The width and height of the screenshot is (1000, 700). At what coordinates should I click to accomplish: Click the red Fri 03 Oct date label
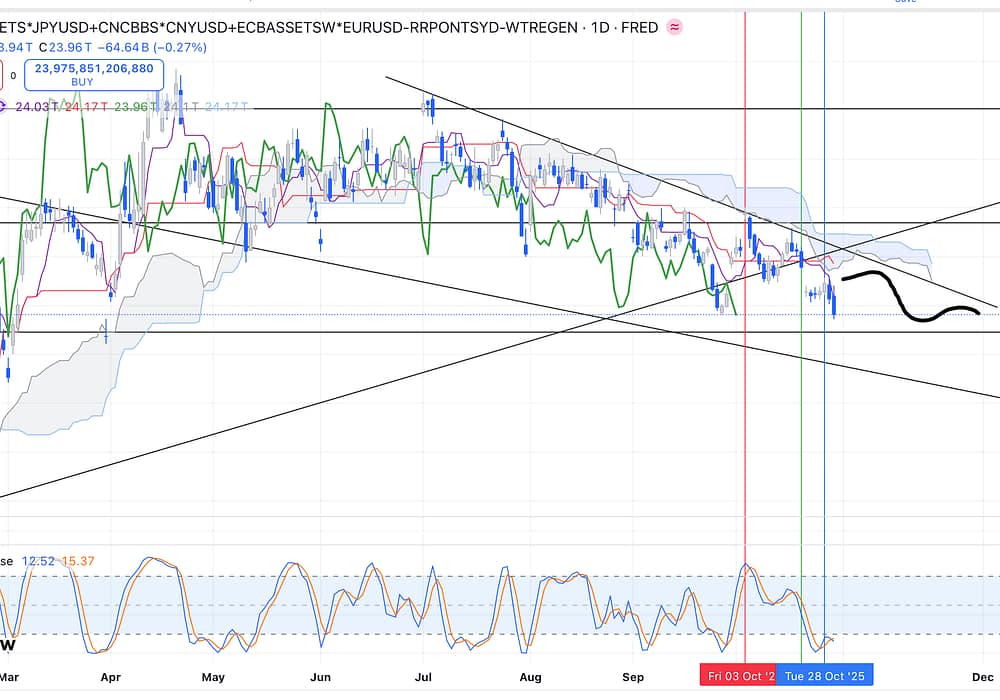click(x=738, y=676)
